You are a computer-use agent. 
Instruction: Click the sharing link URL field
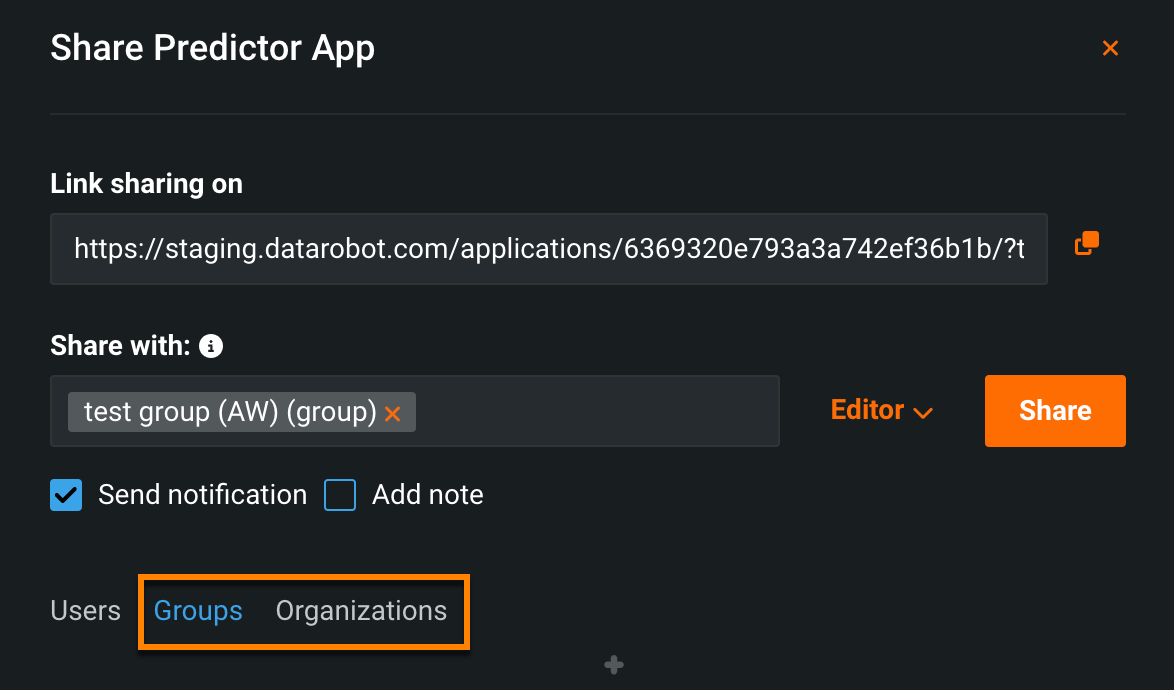pos(548,249)
